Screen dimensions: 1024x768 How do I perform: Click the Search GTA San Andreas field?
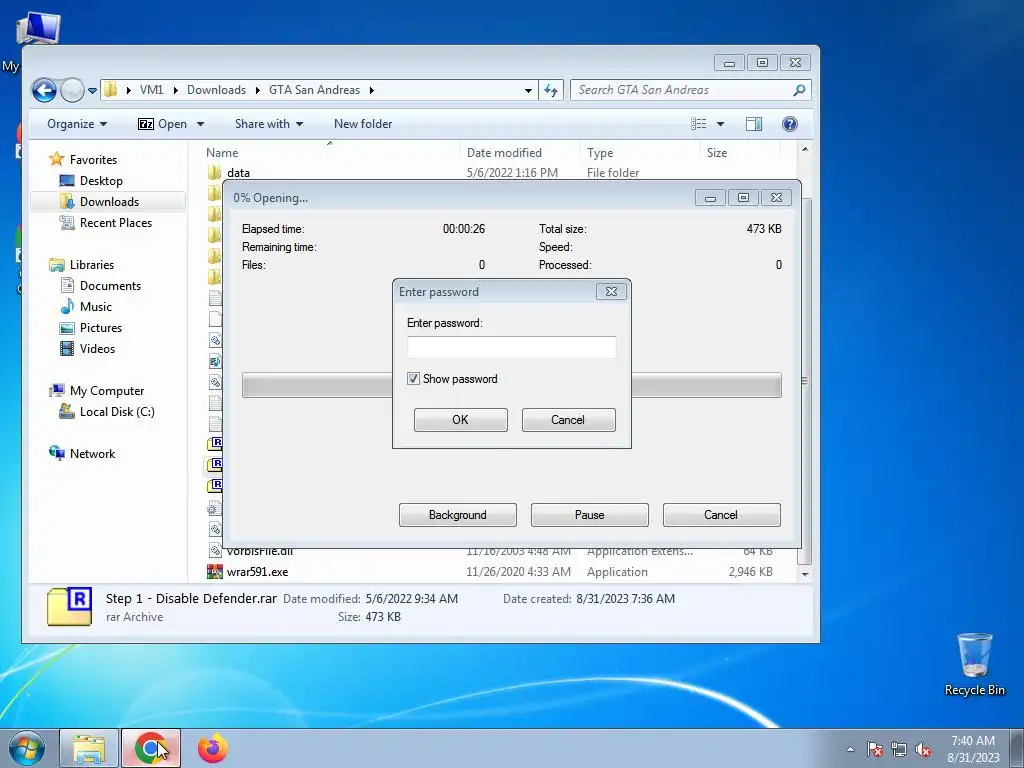pyautogui.click(x=690, y=90)
